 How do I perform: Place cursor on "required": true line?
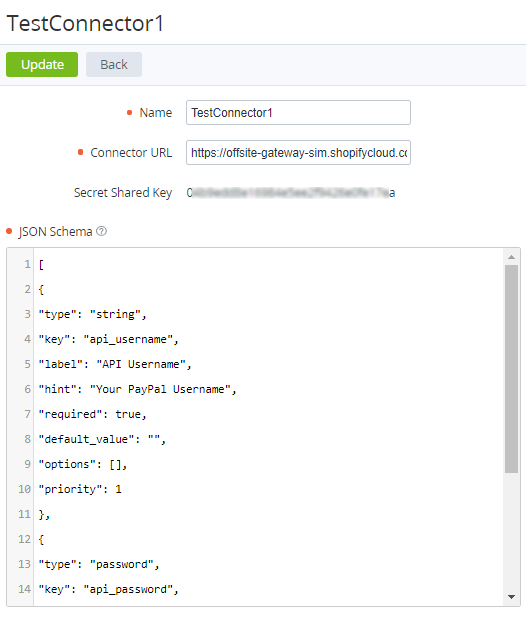click(92, 414)
